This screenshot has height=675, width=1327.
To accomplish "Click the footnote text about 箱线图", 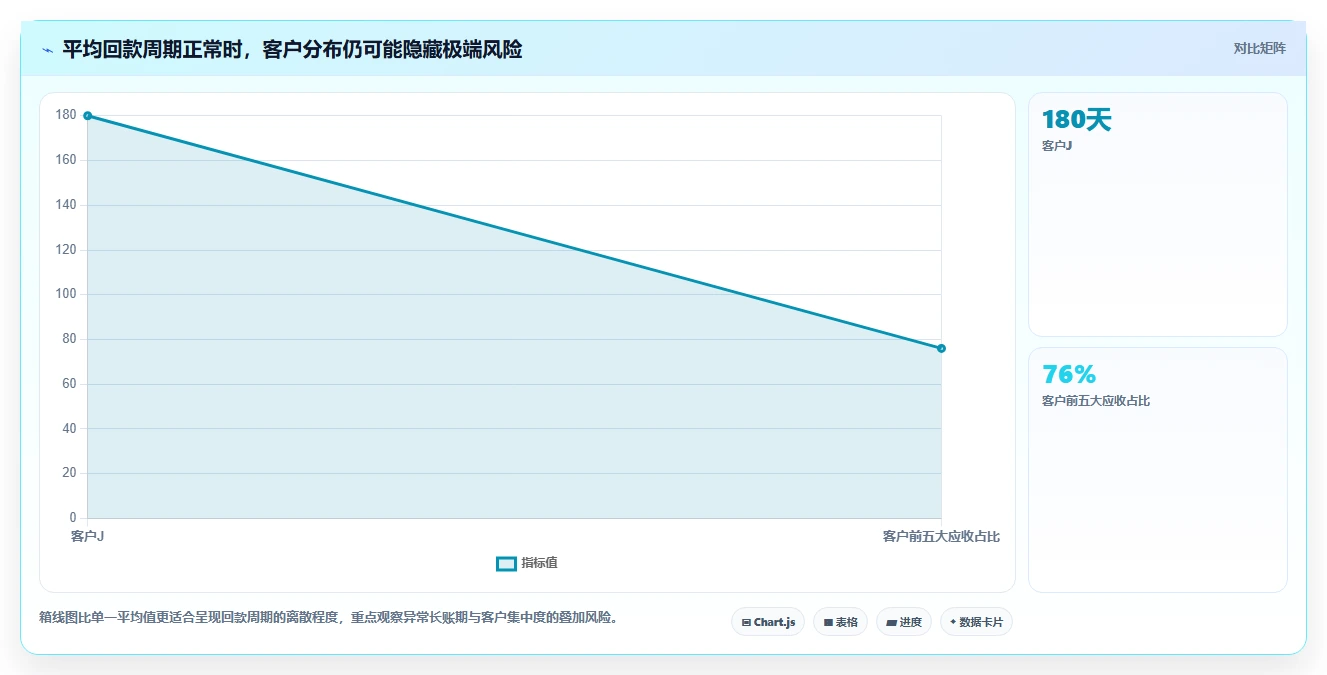I will pos(331,618).
